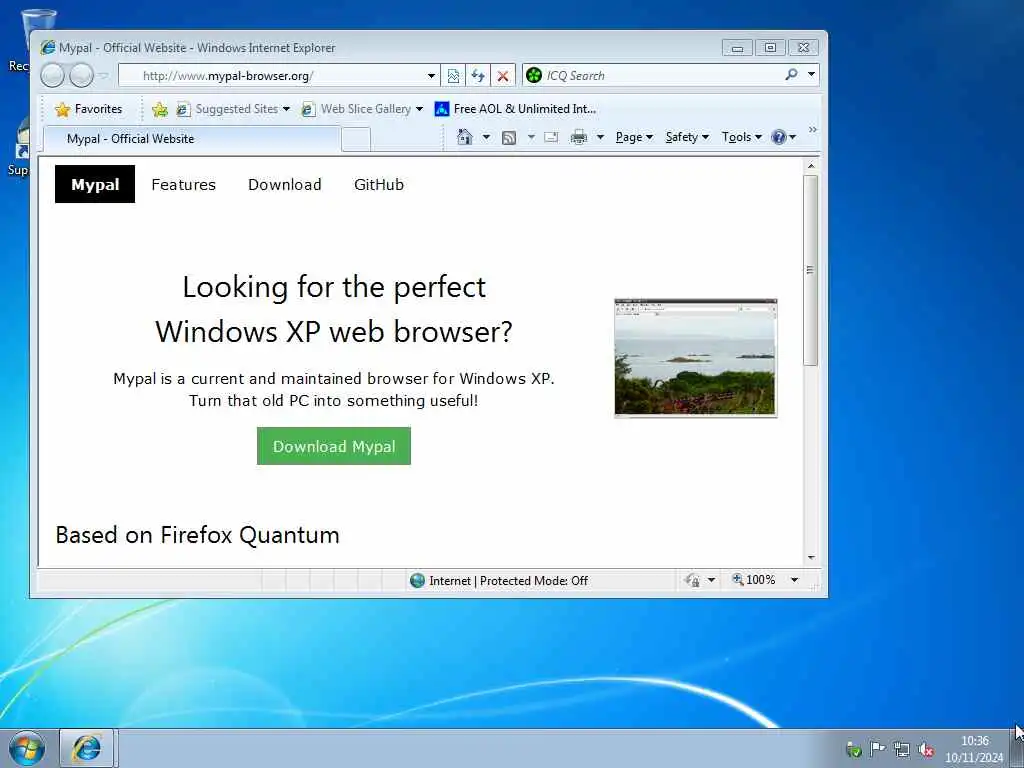
Task: Click the Internet Explorer logo in the title bar
Action: tap(48, 47)
